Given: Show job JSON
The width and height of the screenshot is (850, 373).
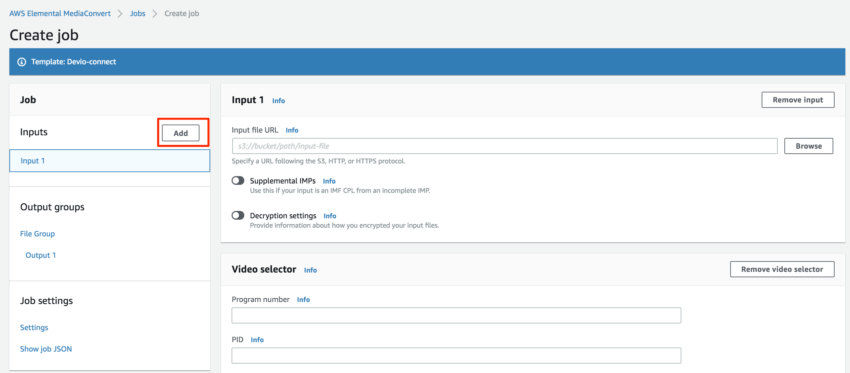Looking at the screenshot, I should tap(46, 349).
